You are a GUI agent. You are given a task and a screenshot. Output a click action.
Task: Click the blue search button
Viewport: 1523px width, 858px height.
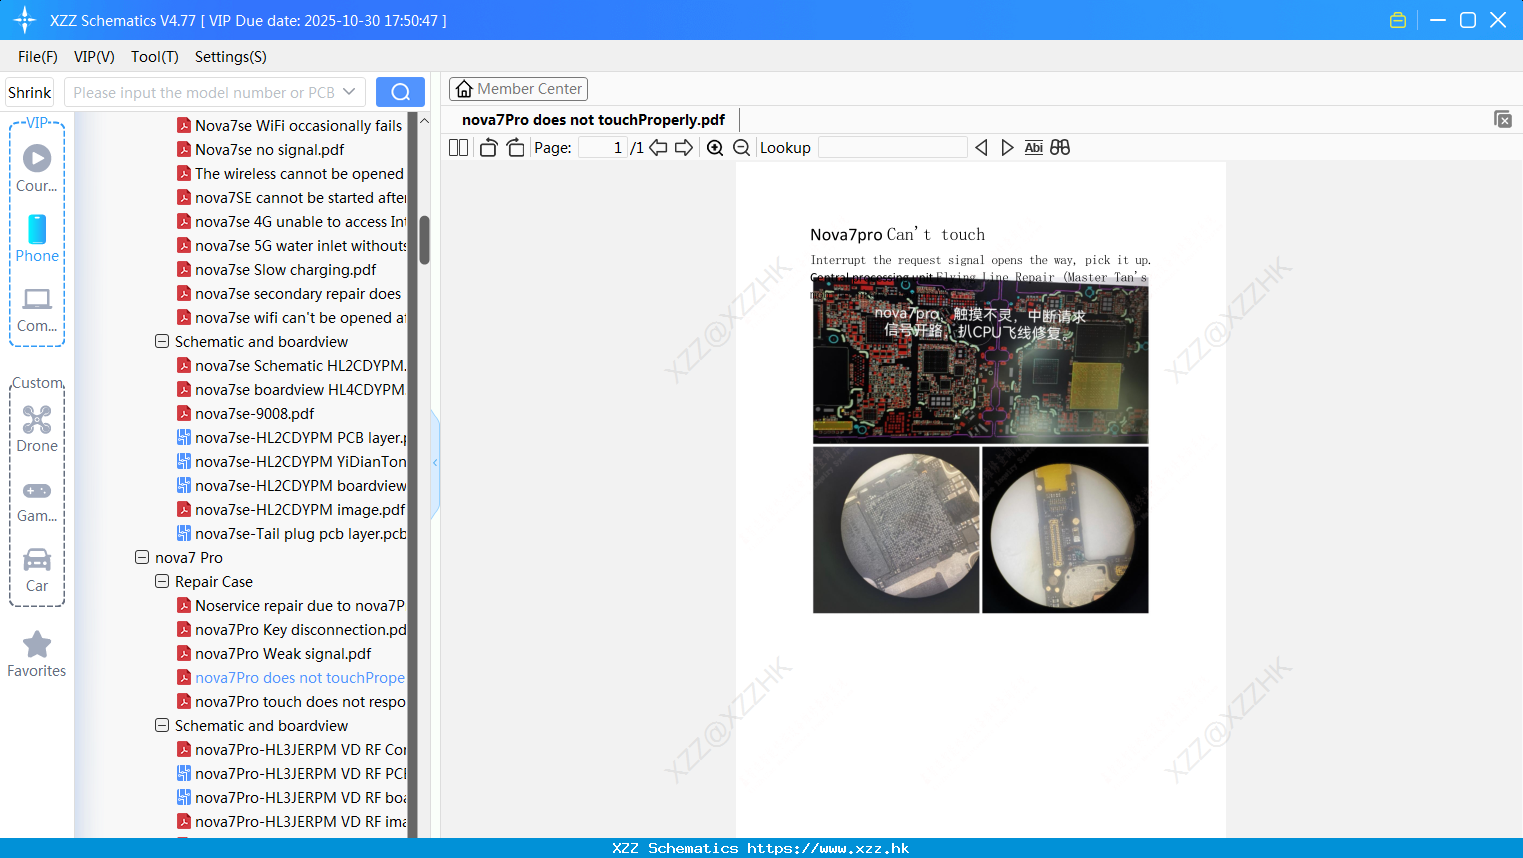click(400, 92)
